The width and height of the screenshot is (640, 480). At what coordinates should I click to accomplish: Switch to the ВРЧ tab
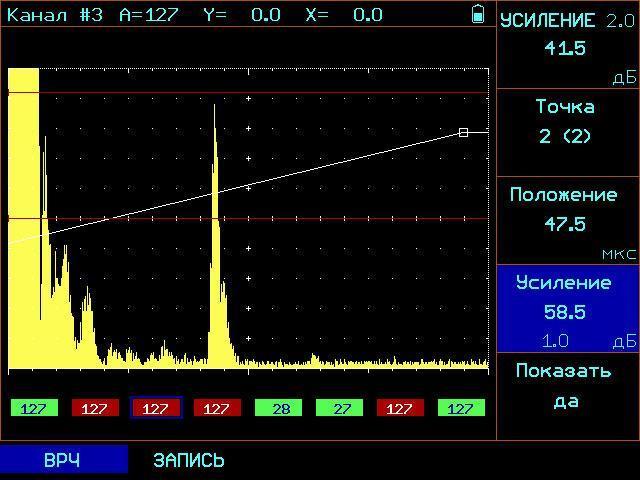(63, 460)
